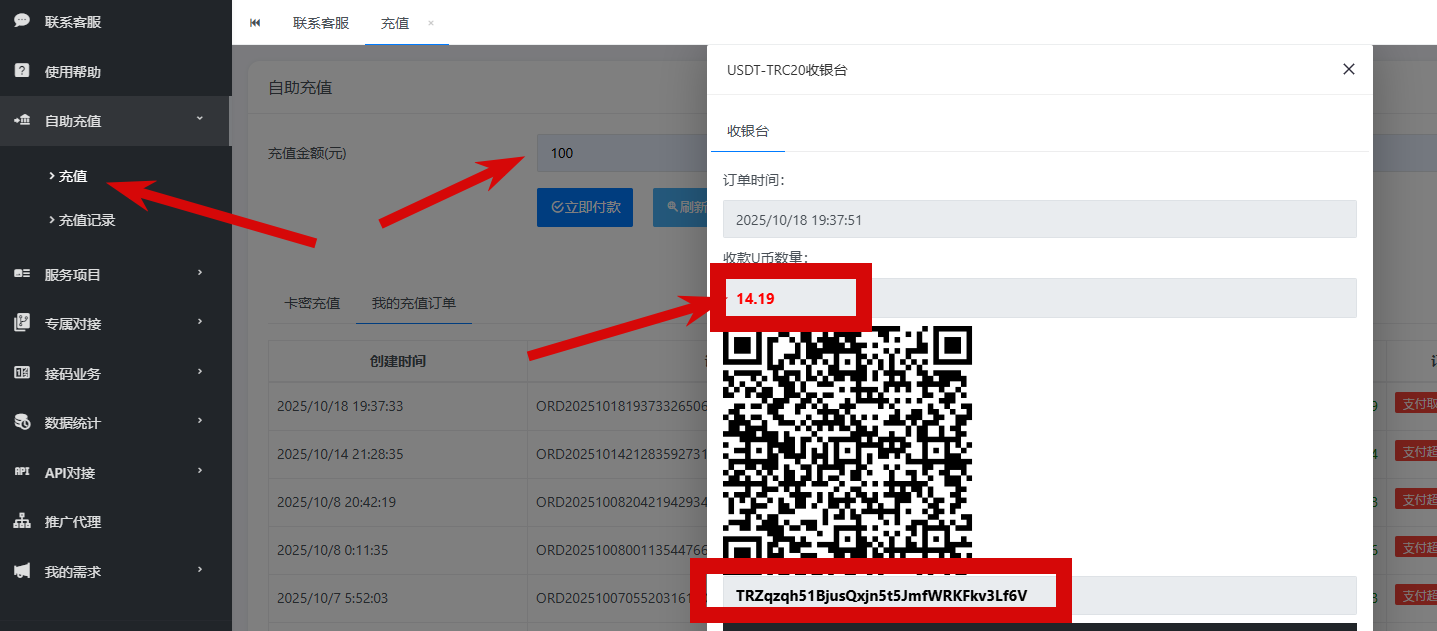This screenshot has height=631, width=1437.
Task: Select the 充值 submenu item
Action: (x=72, y=176)
